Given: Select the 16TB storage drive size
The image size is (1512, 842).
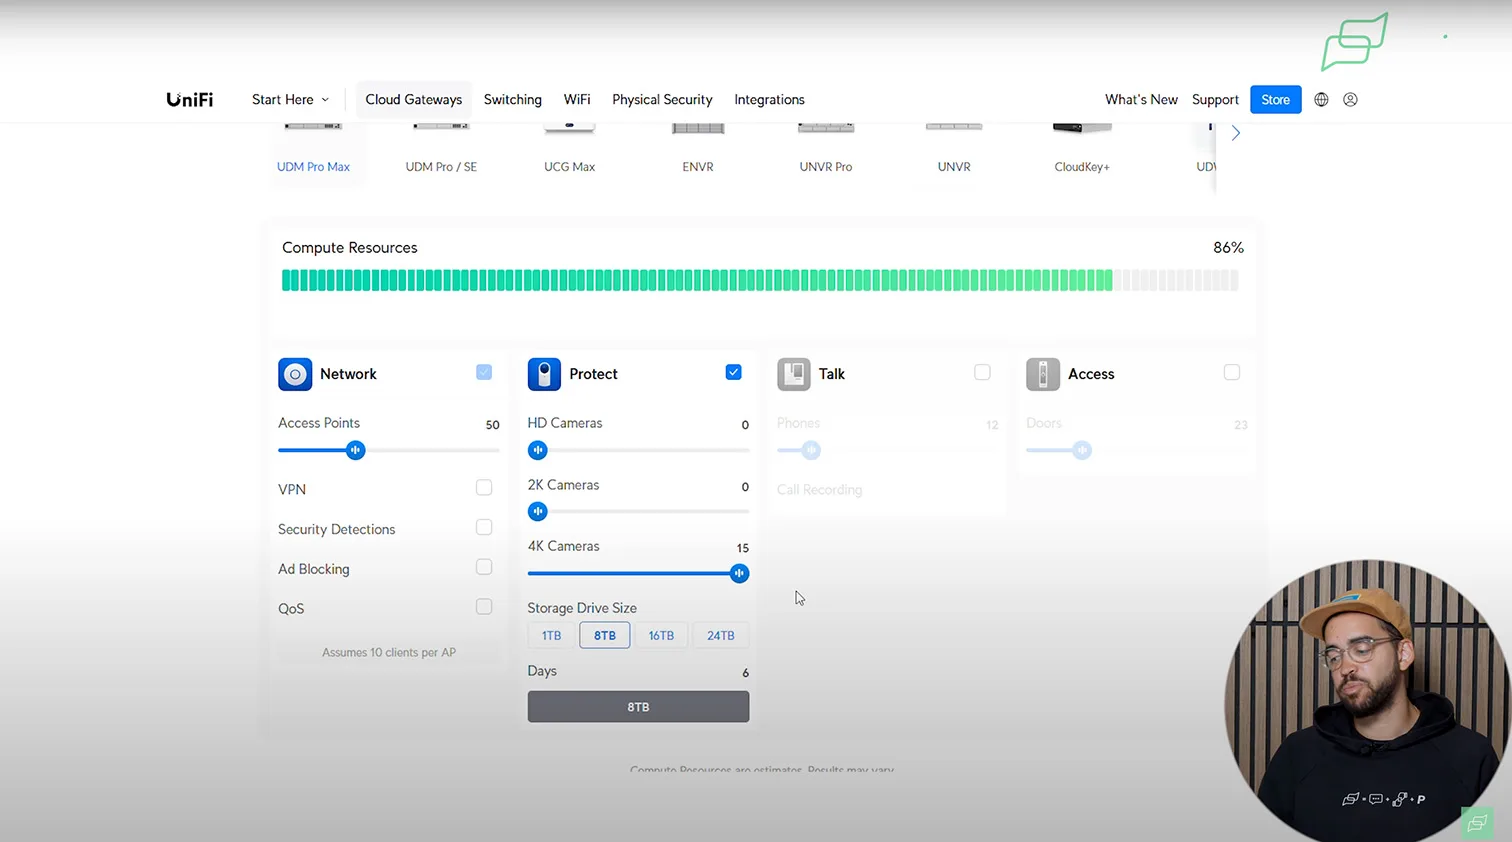Looking at the screenshot, I should (661, 635).
